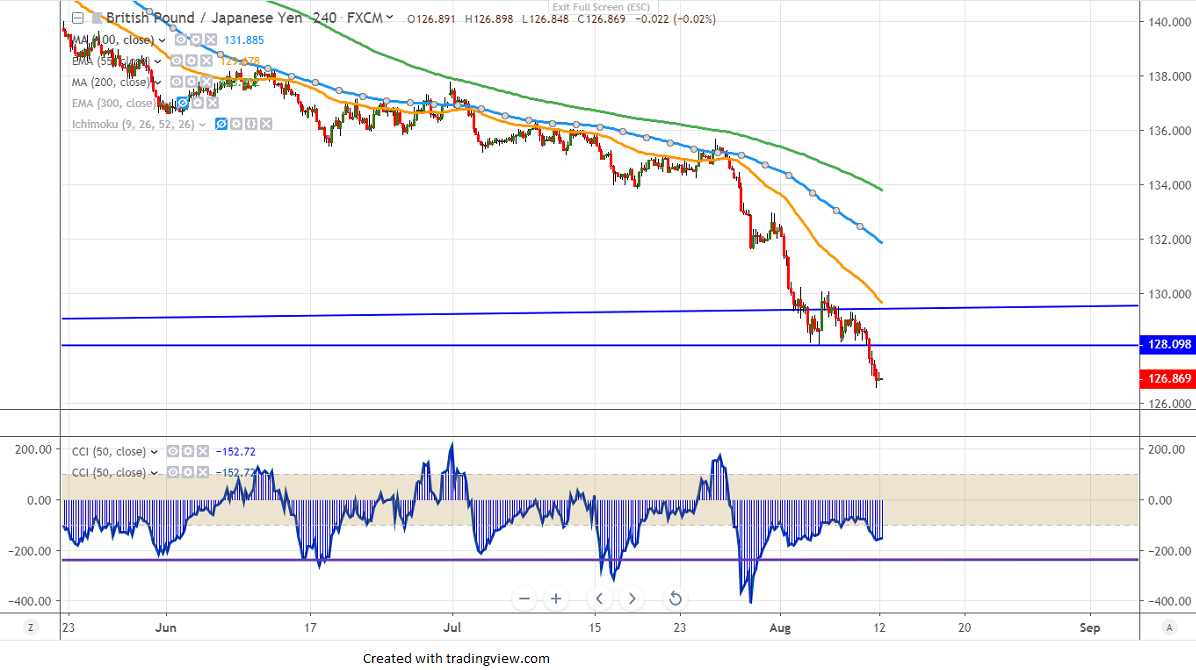
Task: Remove the MA (200, close) indicator
Action: [206, 82]
